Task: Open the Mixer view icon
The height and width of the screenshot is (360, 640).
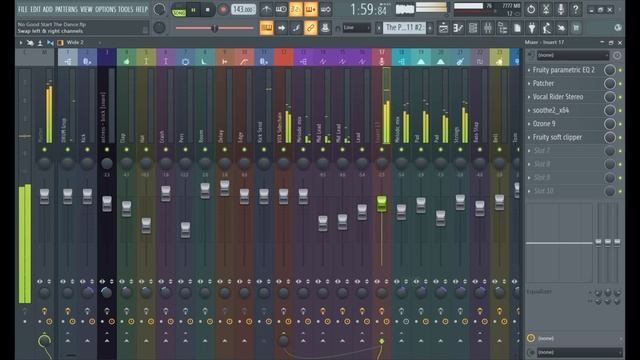Action: click(488, 28)
